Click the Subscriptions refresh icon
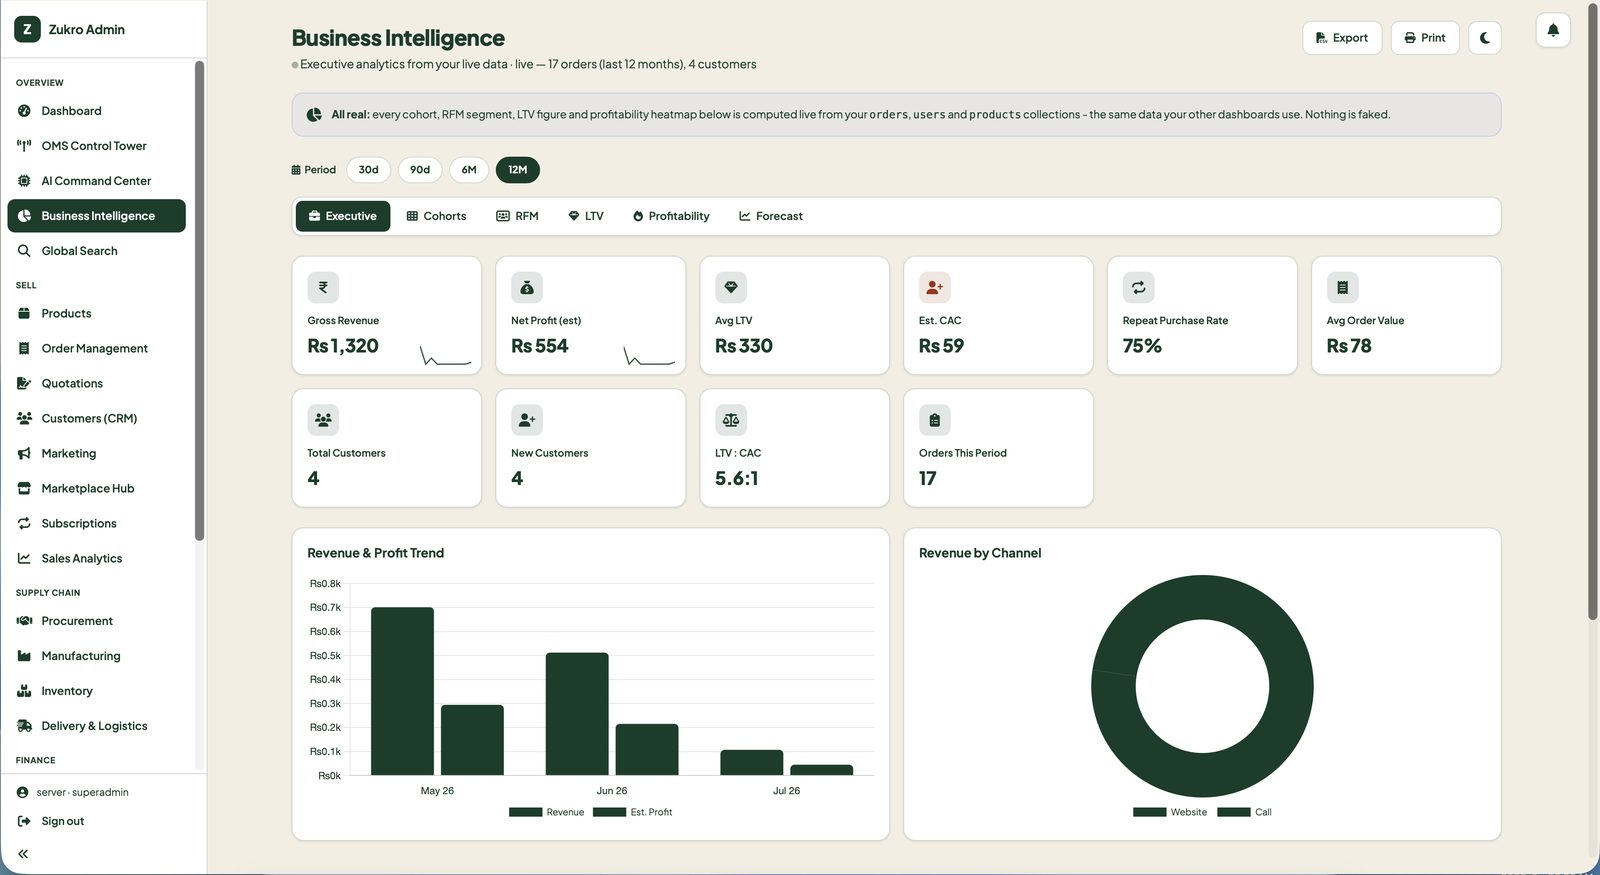Image resolution: width=1600 pixels, height=875 pixels. click(x=24, y=523)
